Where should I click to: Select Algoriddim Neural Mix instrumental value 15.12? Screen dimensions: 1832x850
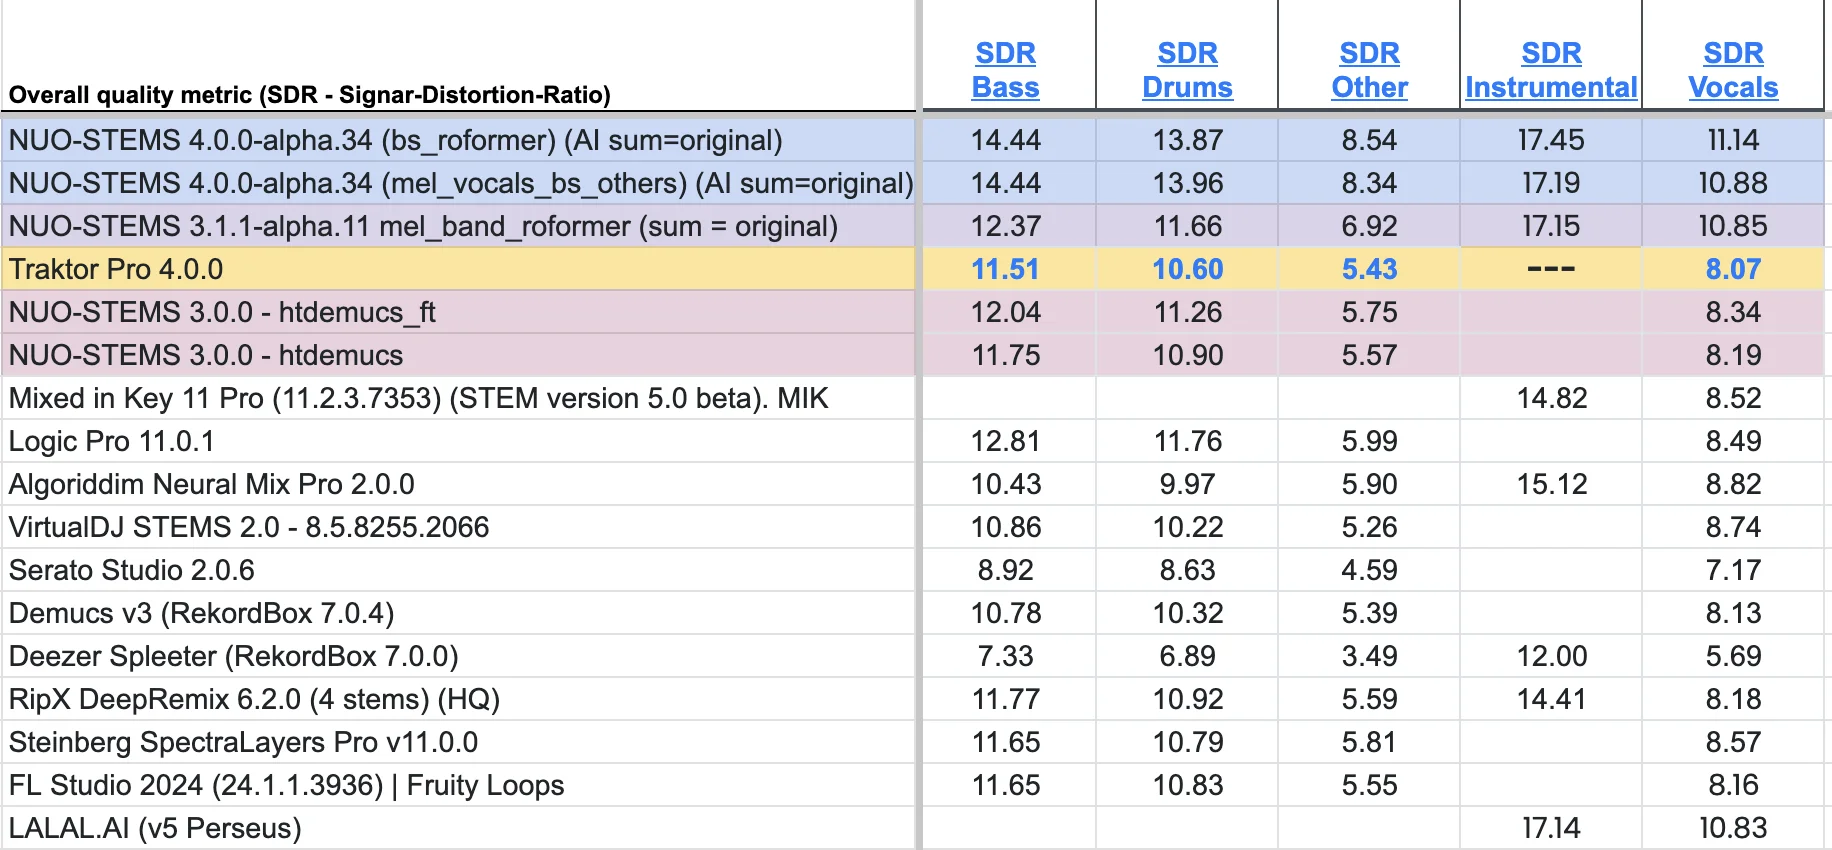pyautogui.click(x=1551, y=484)
